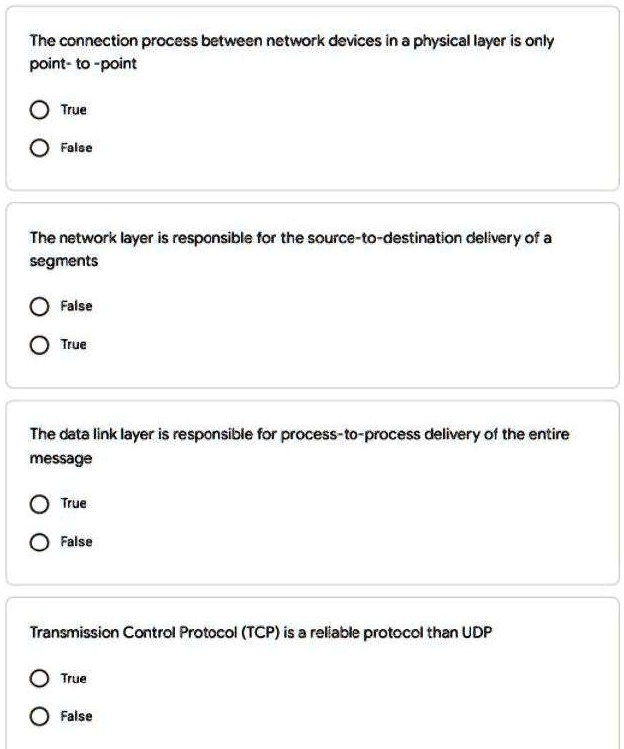
Task: Click the 'False' label text under physical layer question
Action: (x=76, y=148)
